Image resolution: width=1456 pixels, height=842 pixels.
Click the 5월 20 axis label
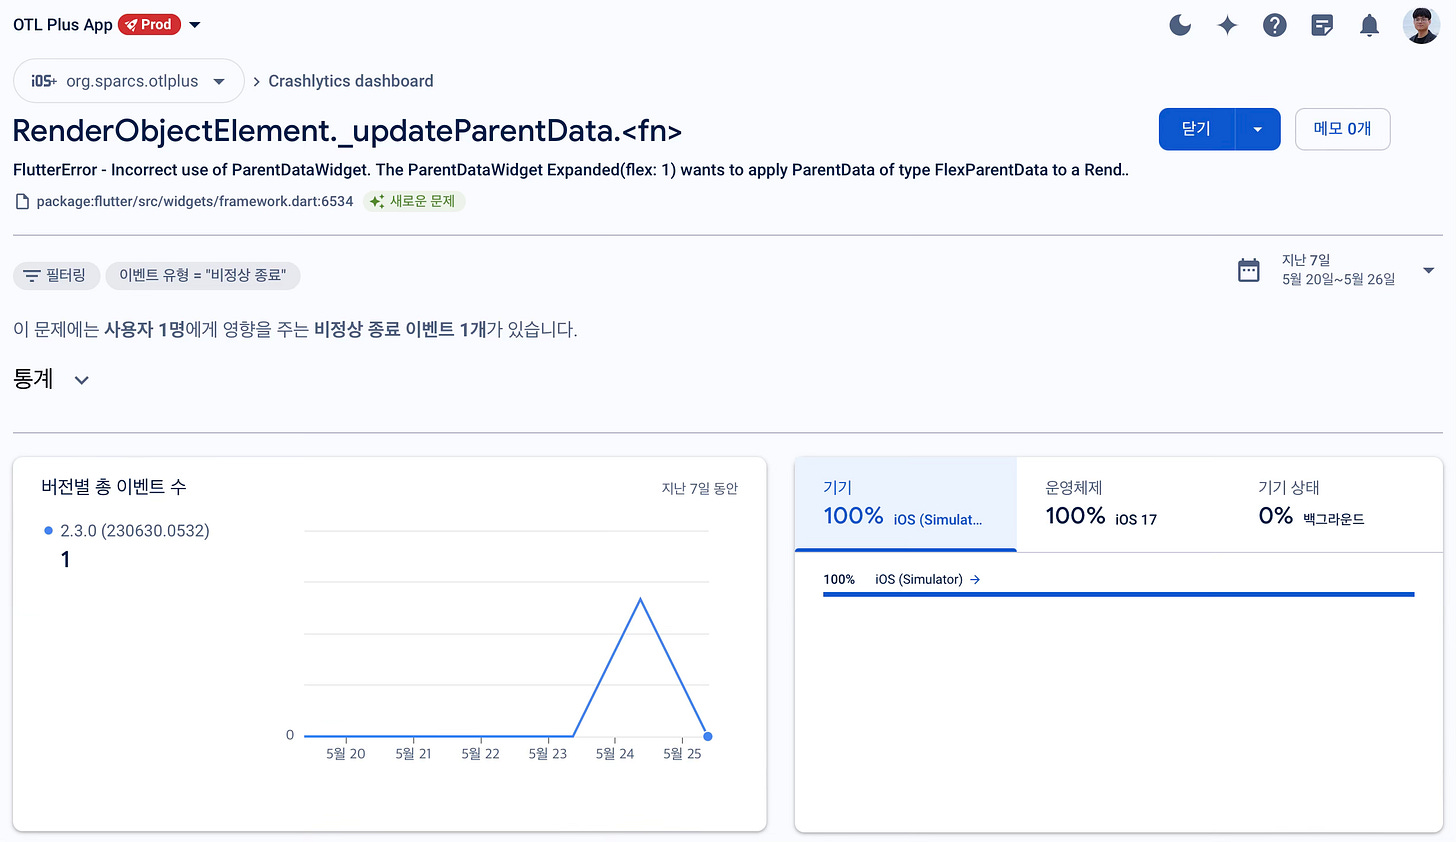[346, 754]
